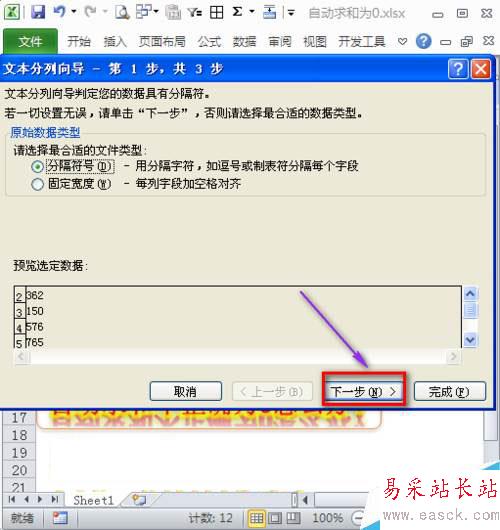
Task: Collapse the ribbon with the chevron icon
Action: pos(402,42)
